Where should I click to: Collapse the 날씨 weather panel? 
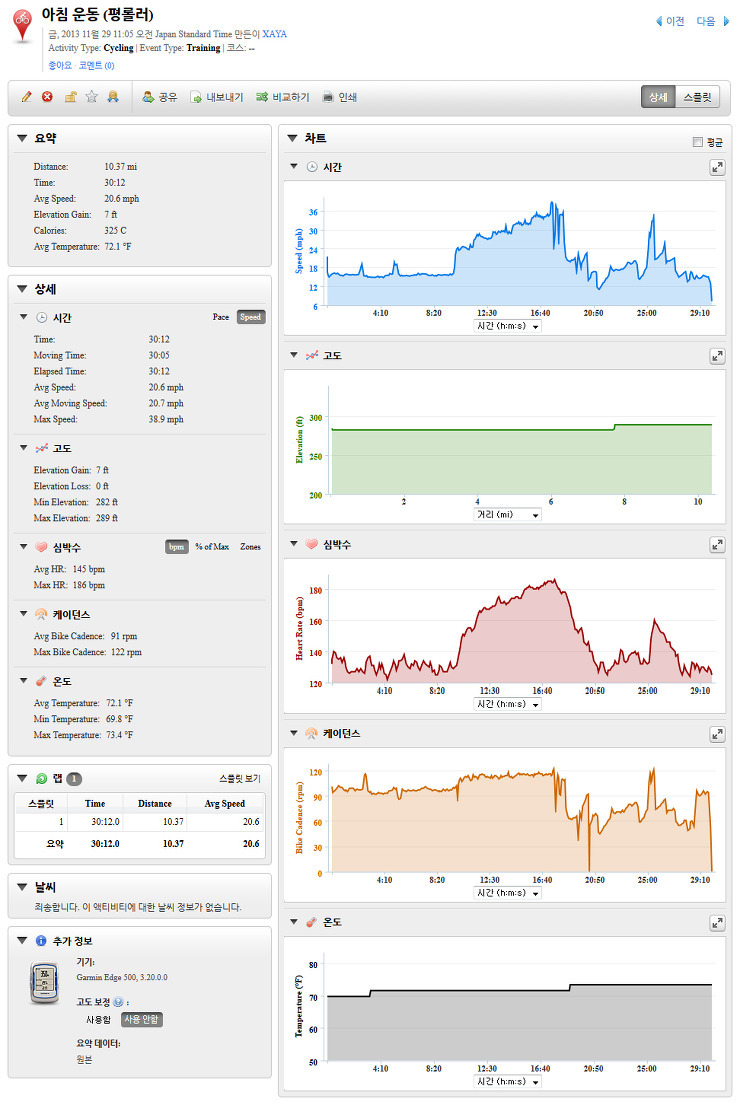pyautogui.click(x=22, y=887)
